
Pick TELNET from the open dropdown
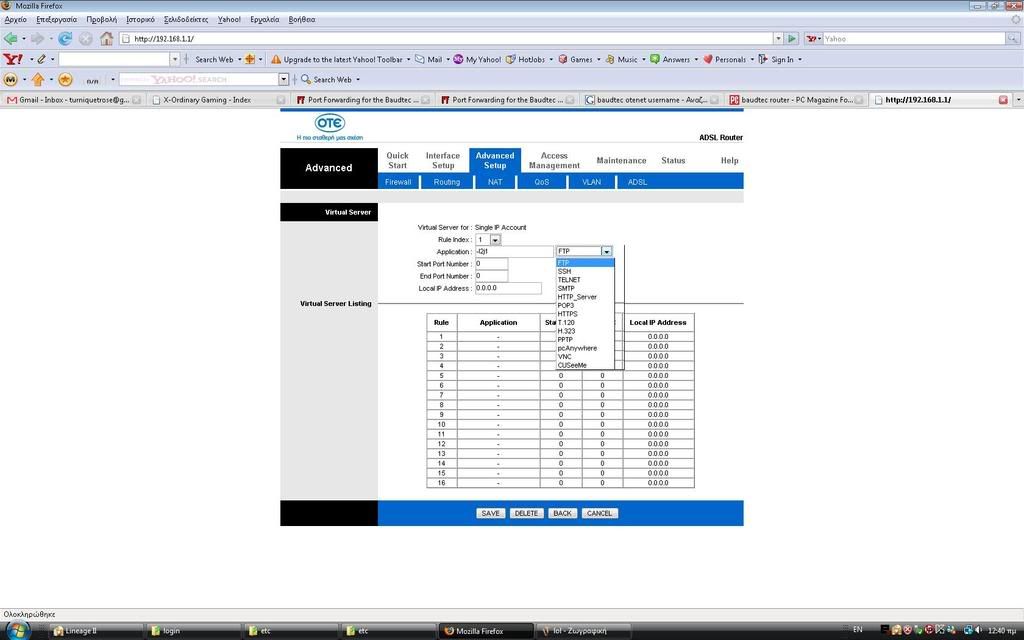click(x=569, y=280)
